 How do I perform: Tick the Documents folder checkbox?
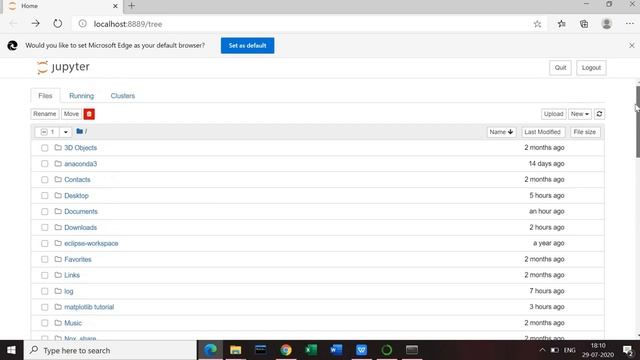(44, 211)
